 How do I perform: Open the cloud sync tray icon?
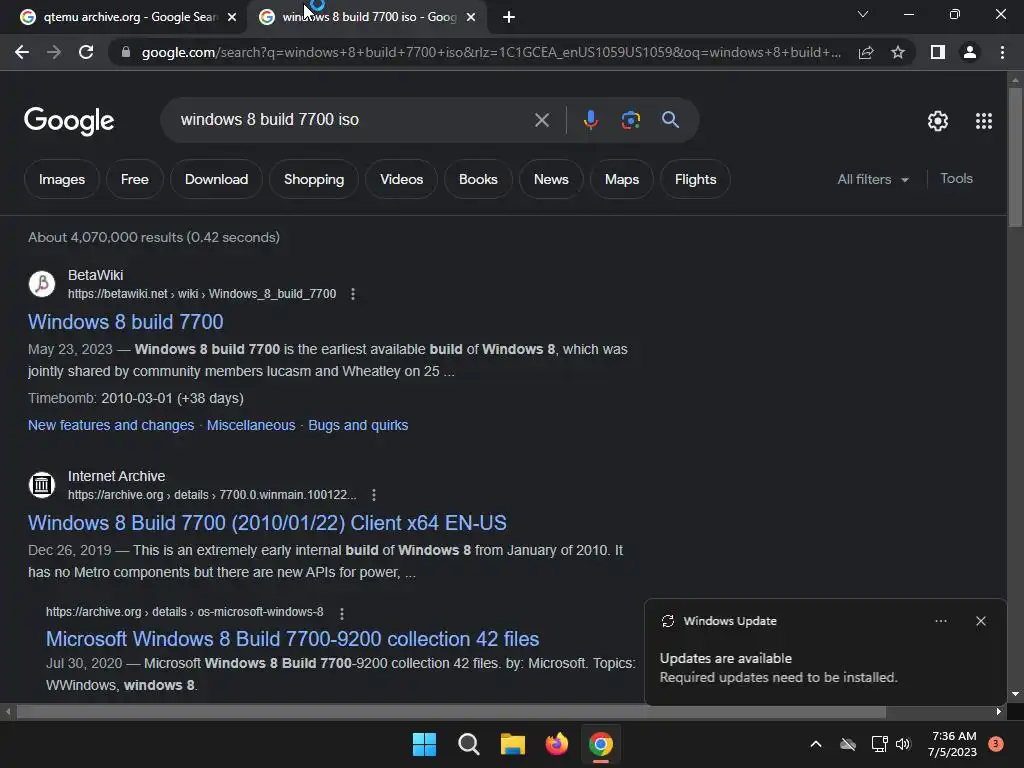pos(848,744)
